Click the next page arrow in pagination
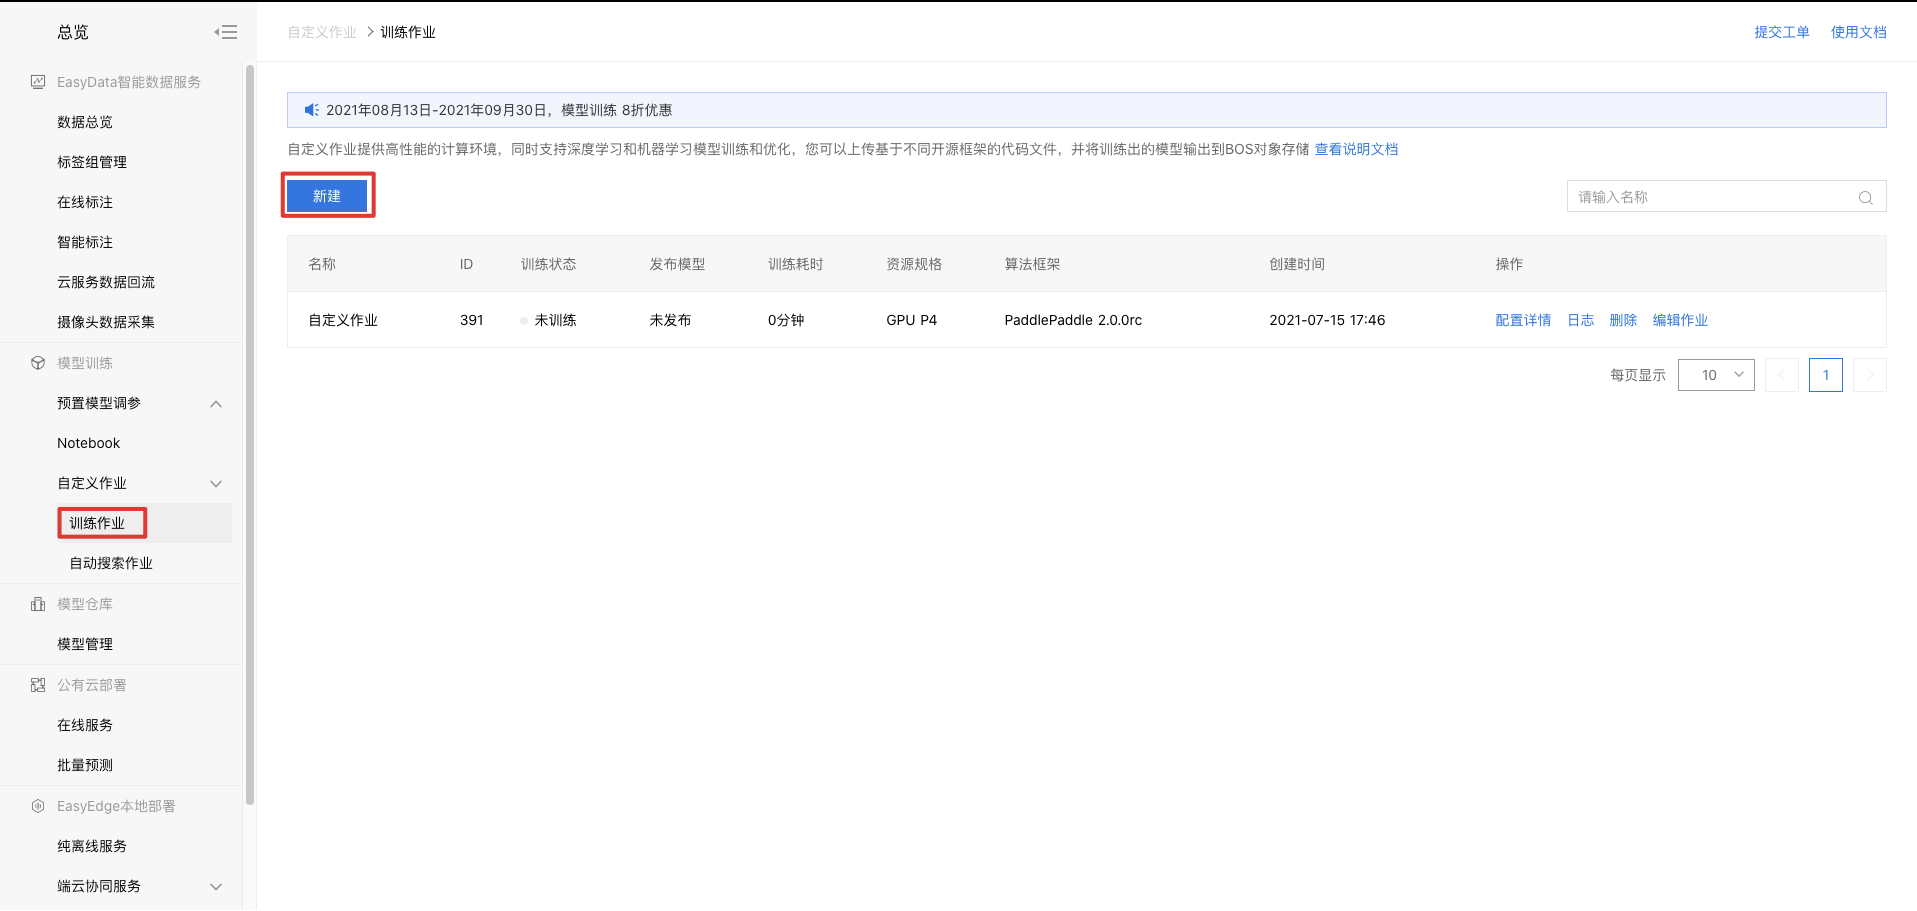Viewport: 1917px width, 911px height. (x=1869, y=375)
